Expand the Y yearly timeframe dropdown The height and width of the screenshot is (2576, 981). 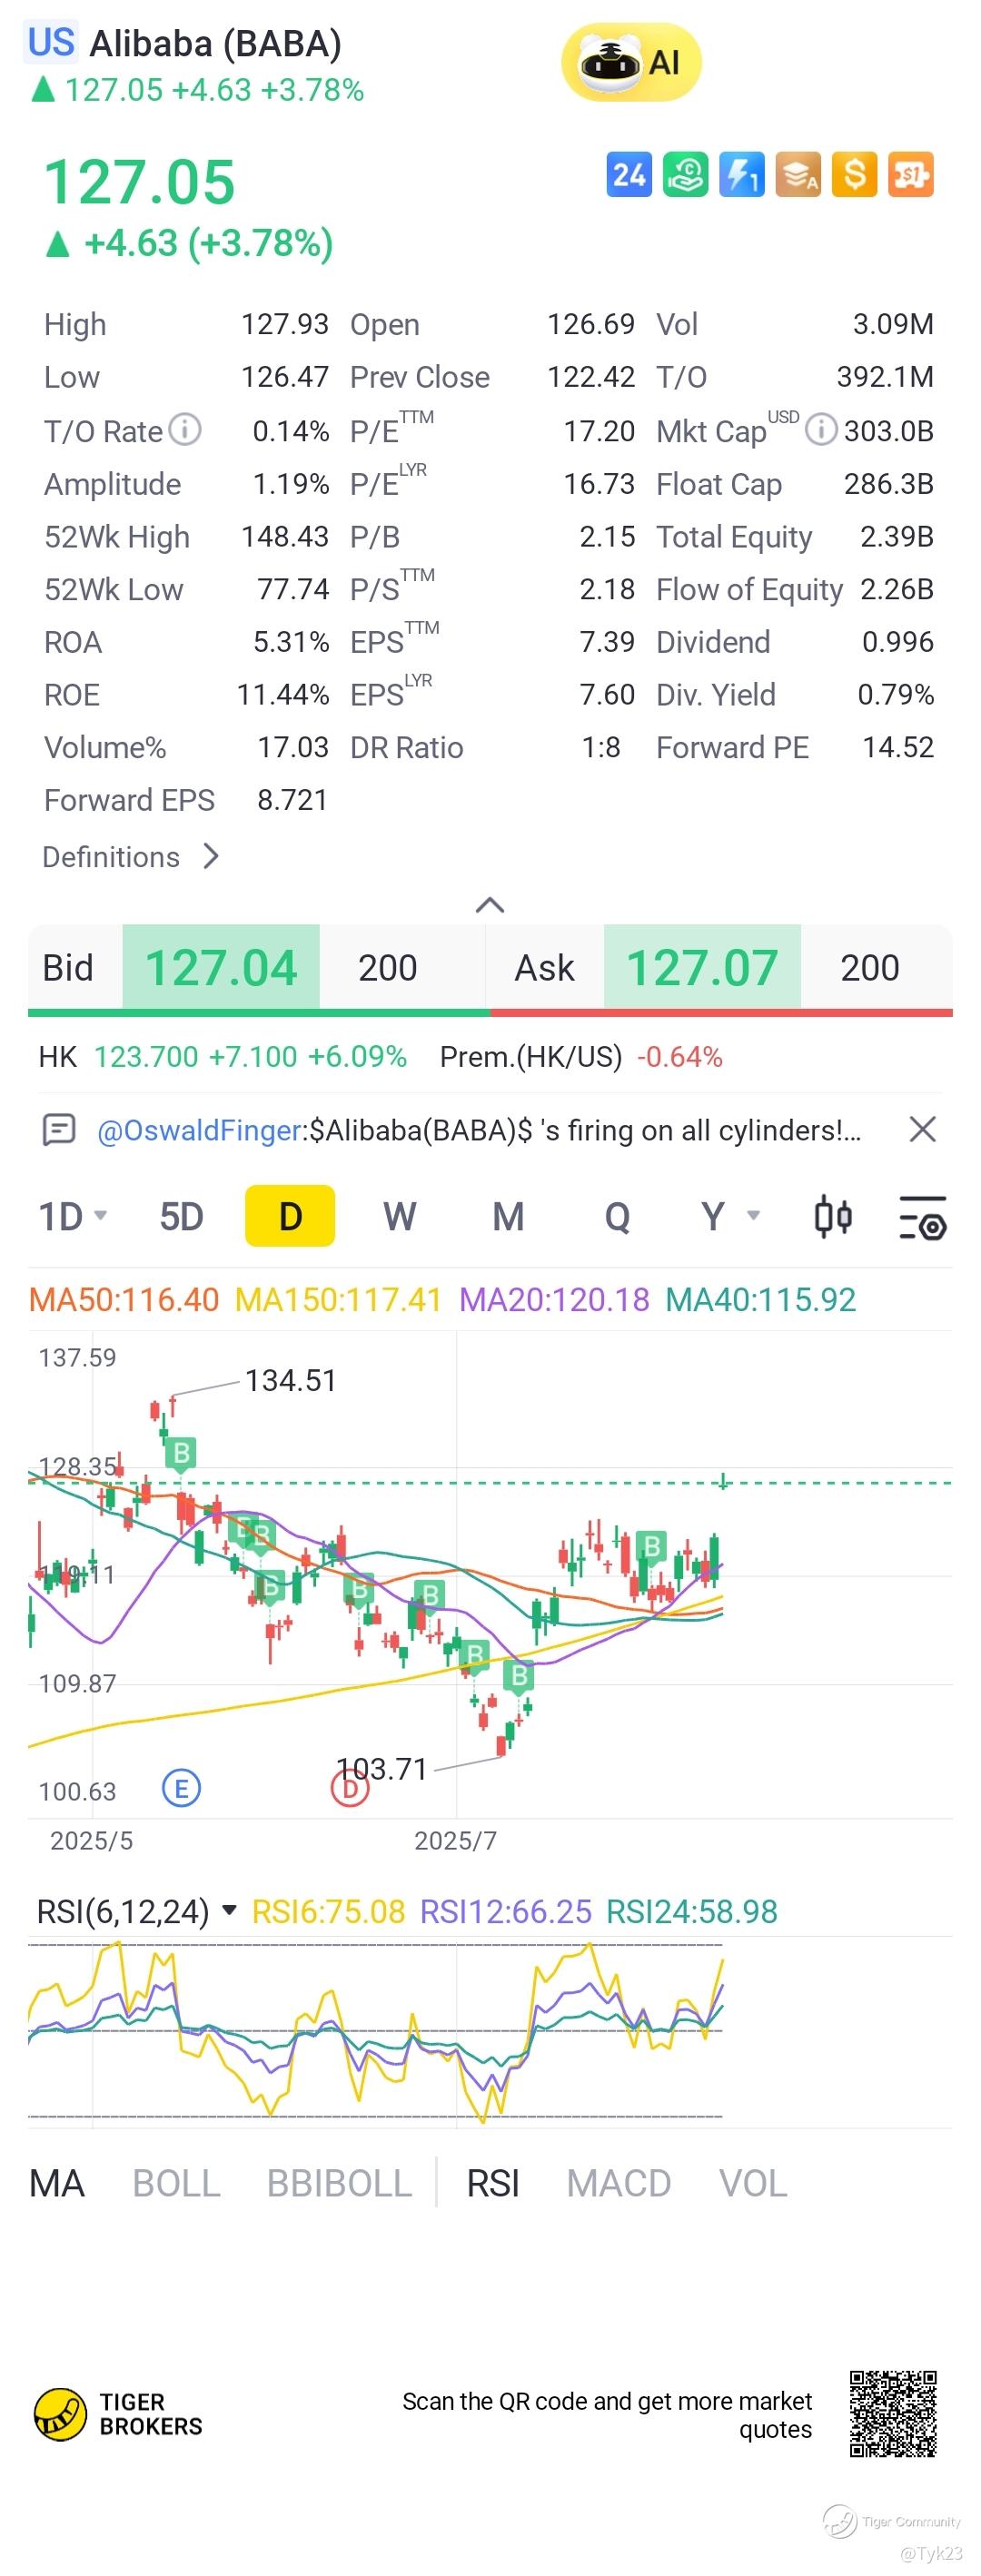pos(730,1217)
